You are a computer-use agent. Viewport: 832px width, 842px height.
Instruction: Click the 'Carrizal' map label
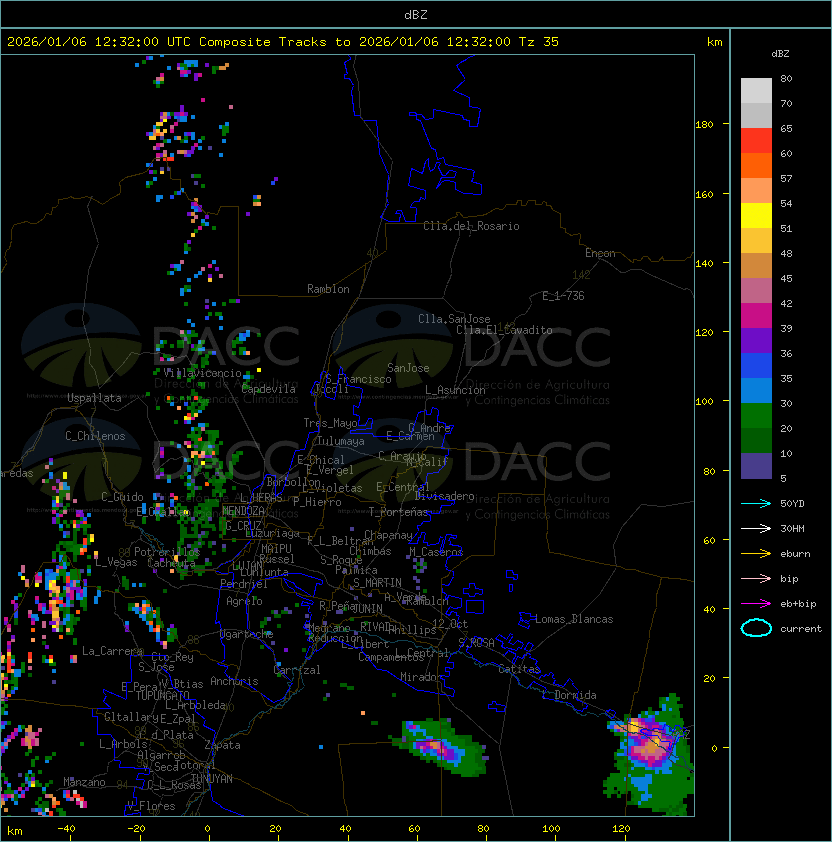(297, 670)
